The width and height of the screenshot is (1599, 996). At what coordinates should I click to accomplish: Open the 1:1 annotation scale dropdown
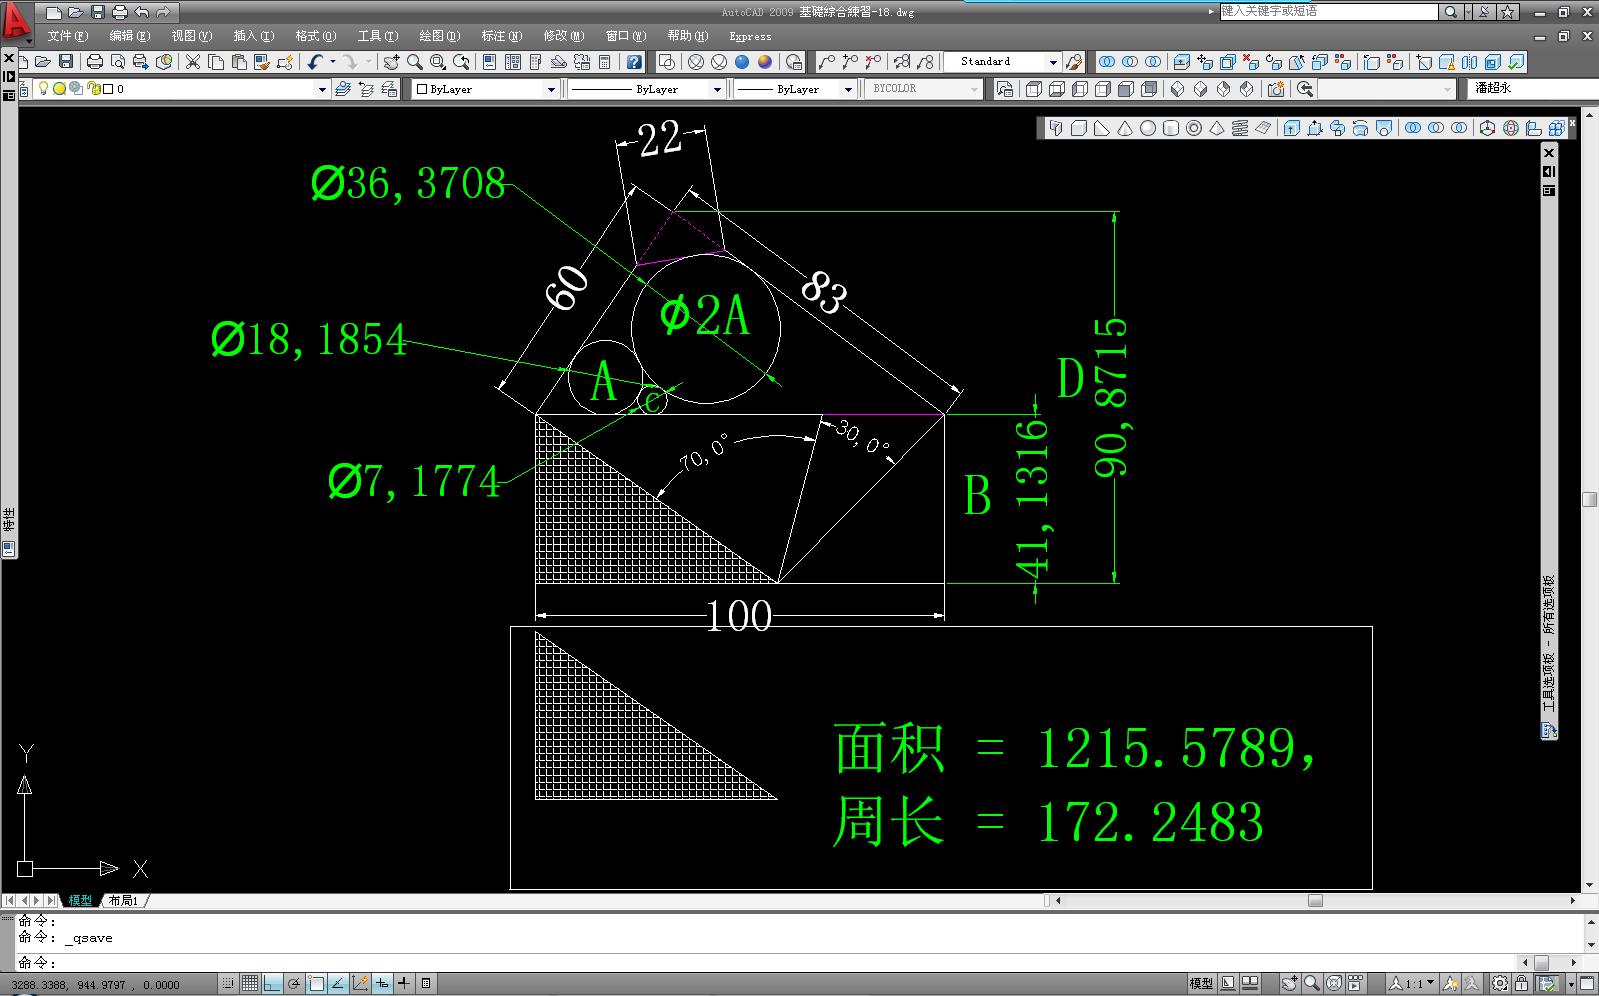[x=1415, y=984]
